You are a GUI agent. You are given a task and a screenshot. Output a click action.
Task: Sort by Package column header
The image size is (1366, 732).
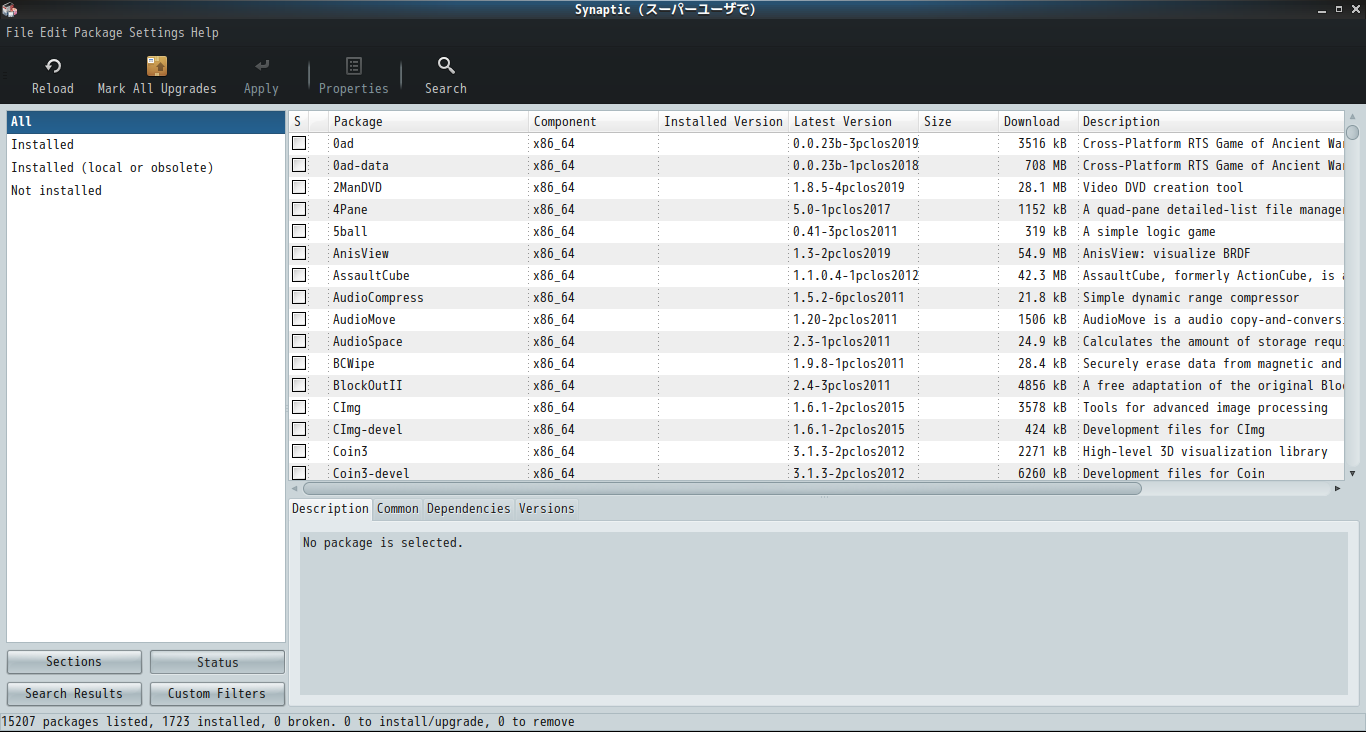click(x=429, y=121)
